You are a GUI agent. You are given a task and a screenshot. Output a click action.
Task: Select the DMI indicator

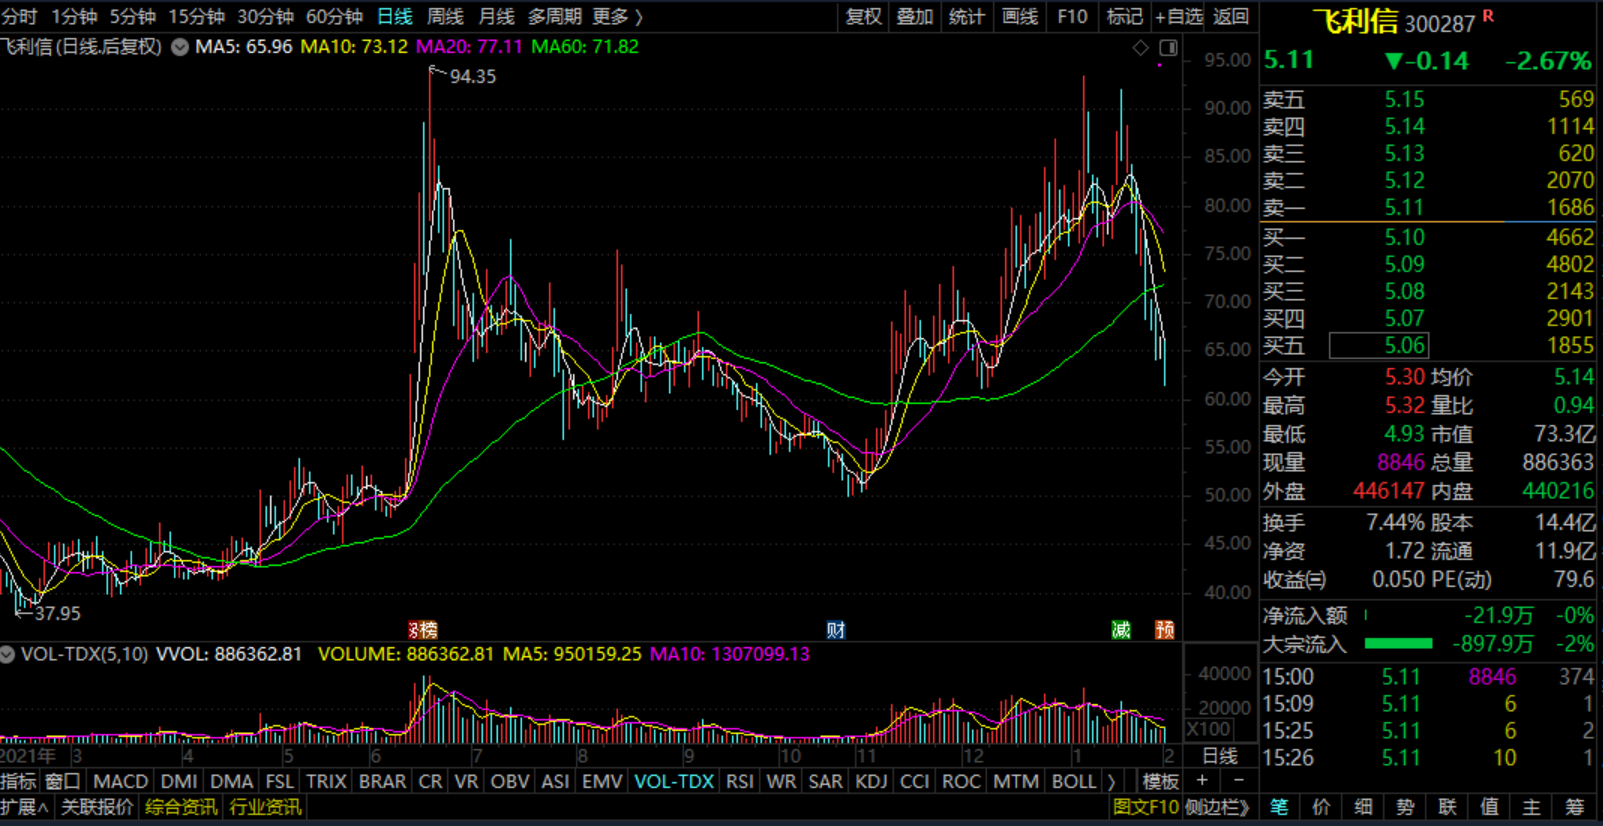click(178, 781)
